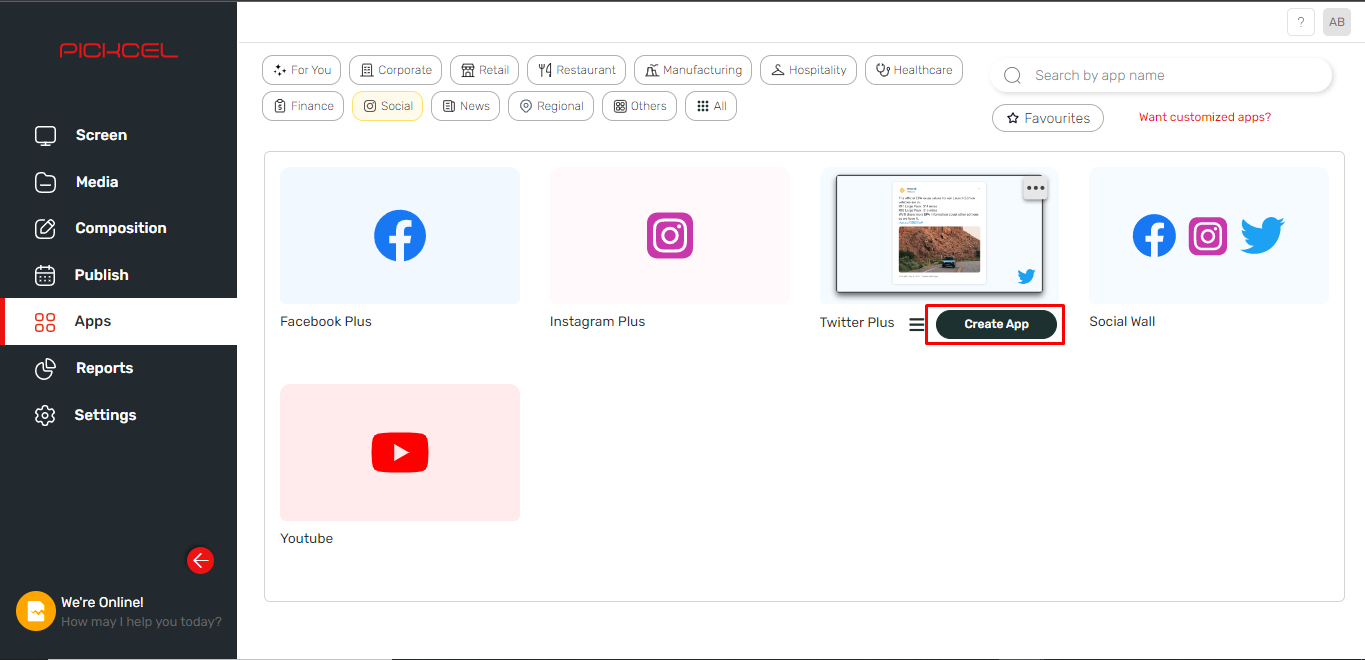Viewport: 1365px width, 660px height.
Task: Select the Social category filter
Action: [387, 106]
